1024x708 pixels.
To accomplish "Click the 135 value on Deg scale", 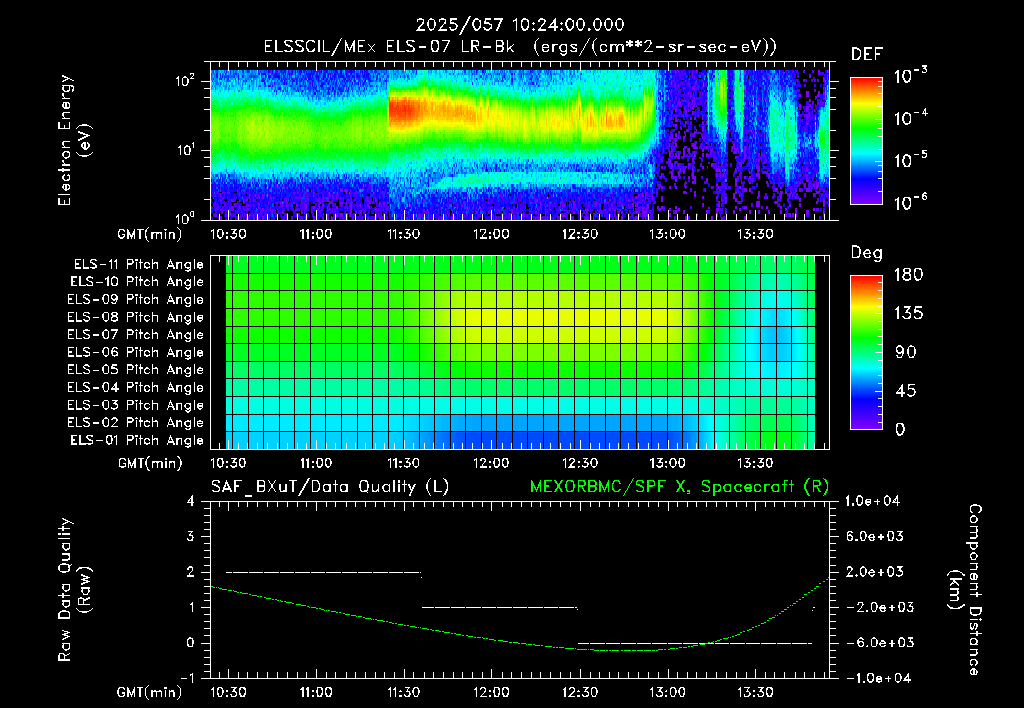I will 908,313.
